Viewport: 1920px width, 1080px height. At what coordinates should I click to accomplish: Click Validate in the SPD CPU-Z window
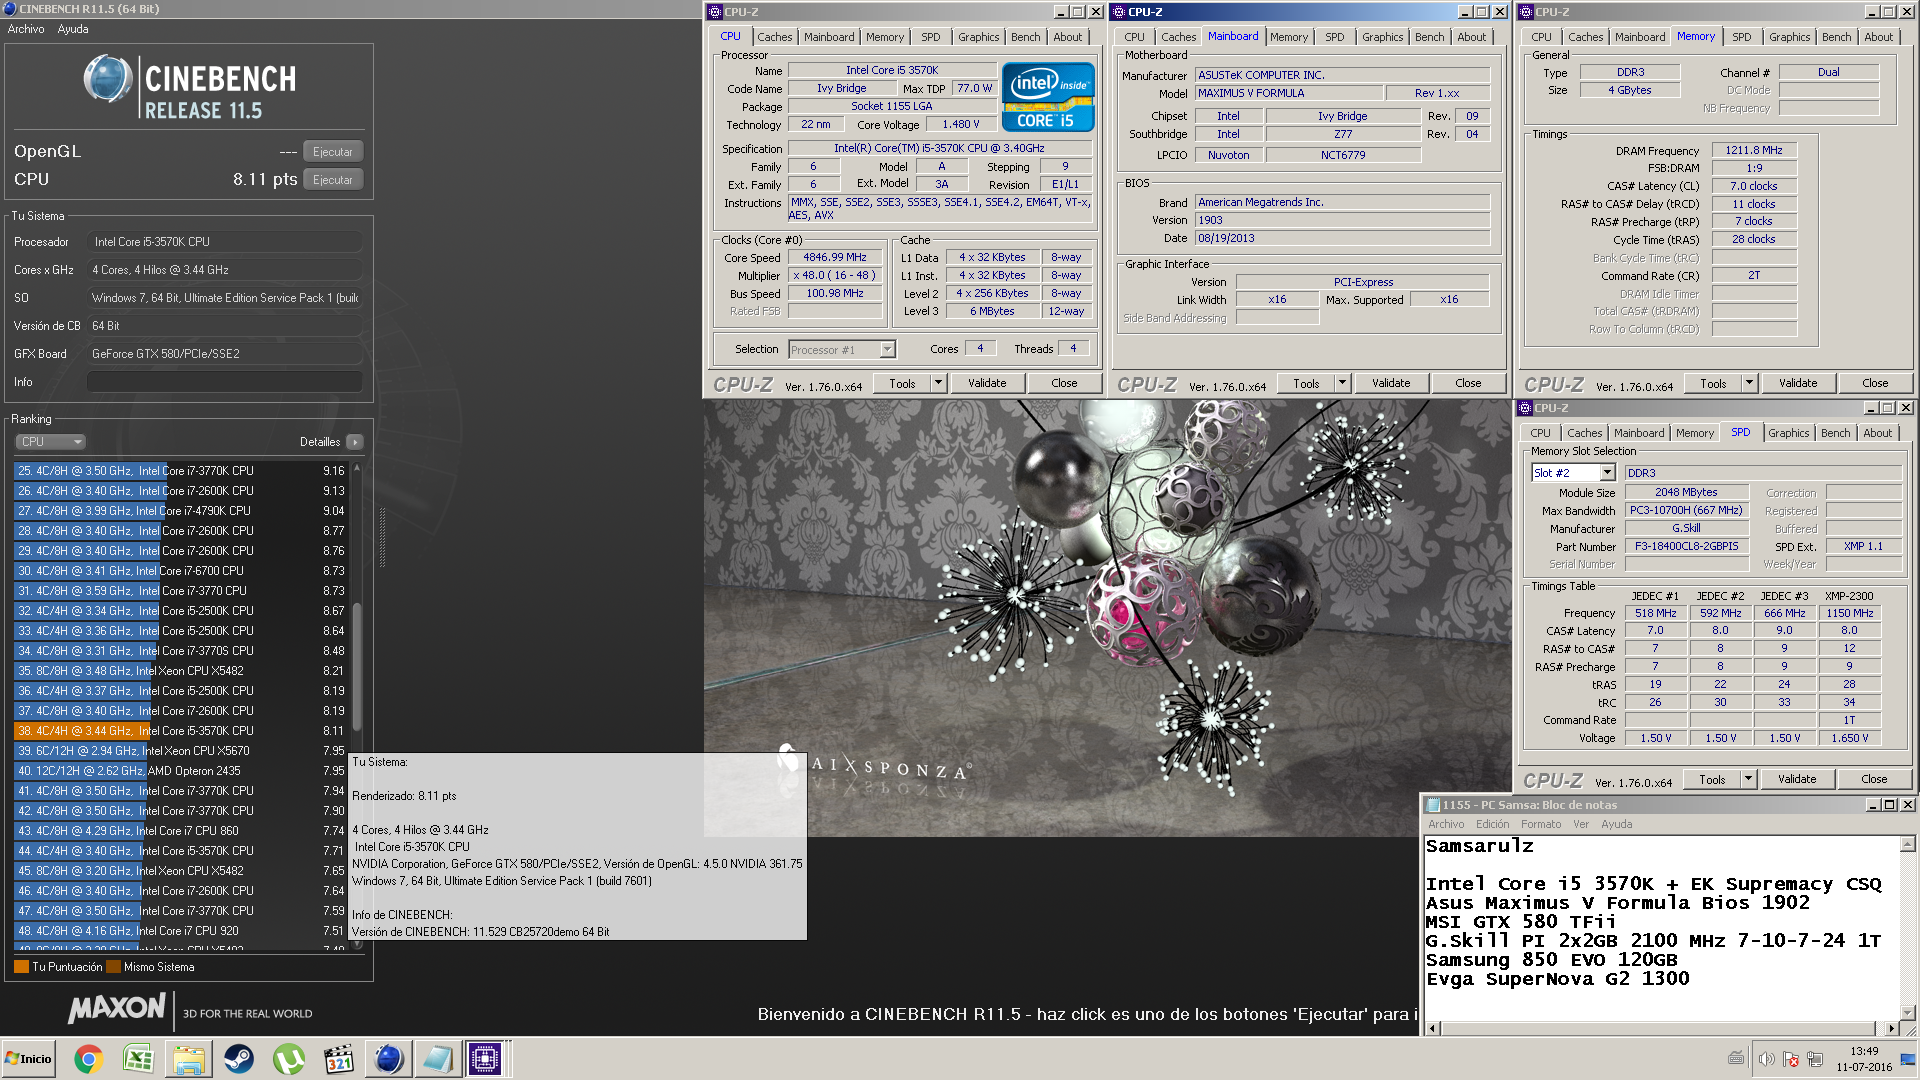(x=1797, y=779)
